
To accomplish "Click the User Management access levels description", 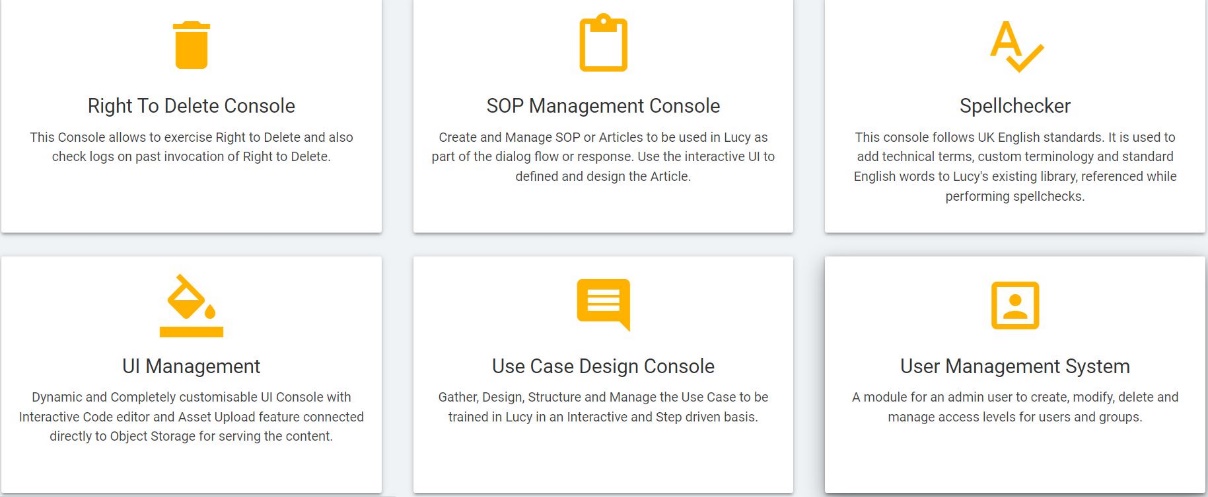I will 1015,407.
